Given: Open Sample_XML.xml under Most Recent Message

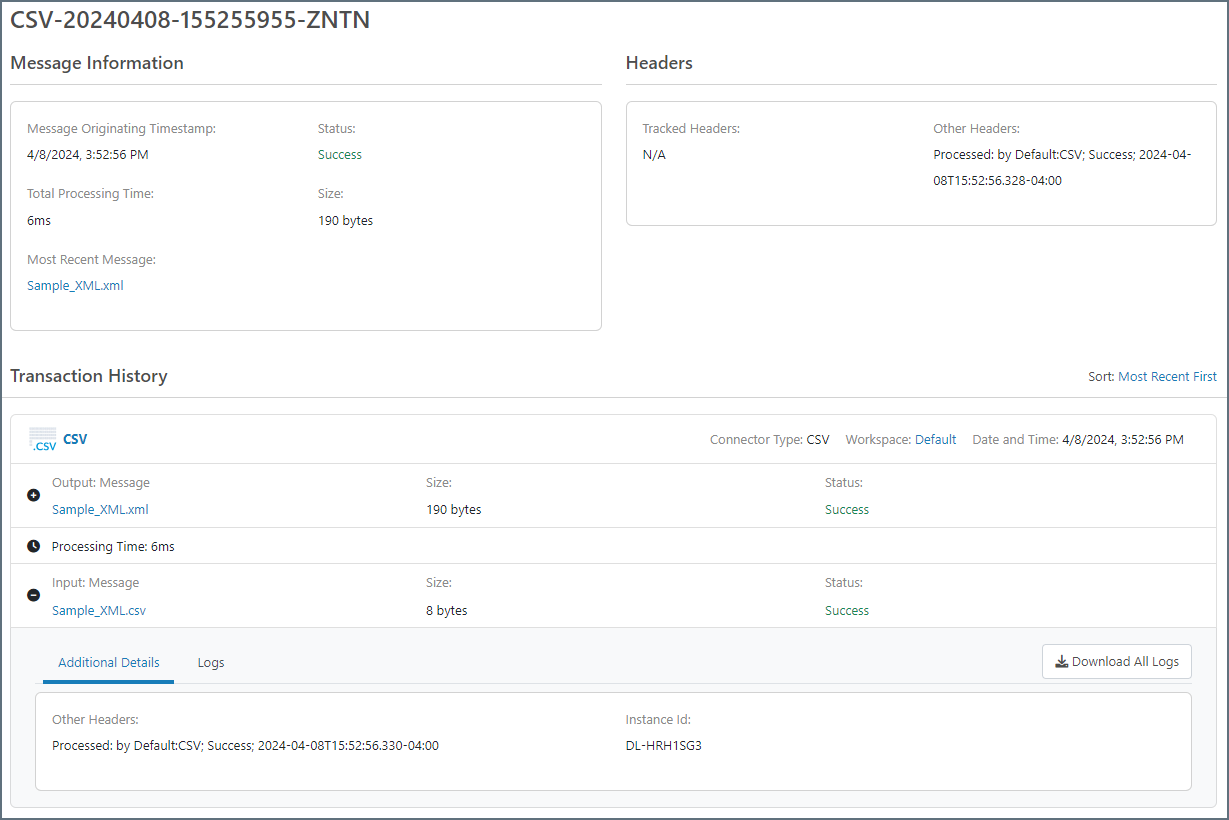Looking at the screenshot, I should click(75, 285).
